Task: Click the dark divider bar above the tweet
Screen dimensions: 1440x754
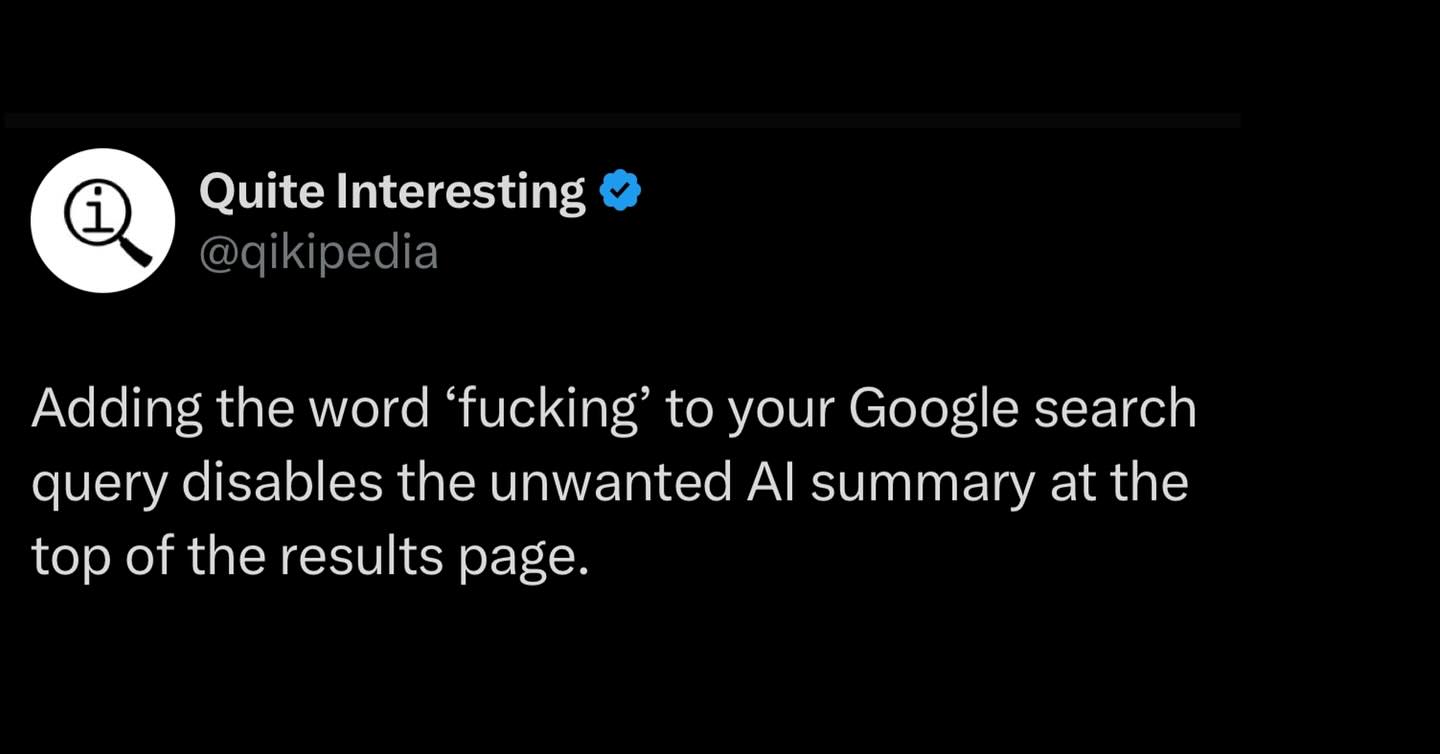Action: (622, 120)
